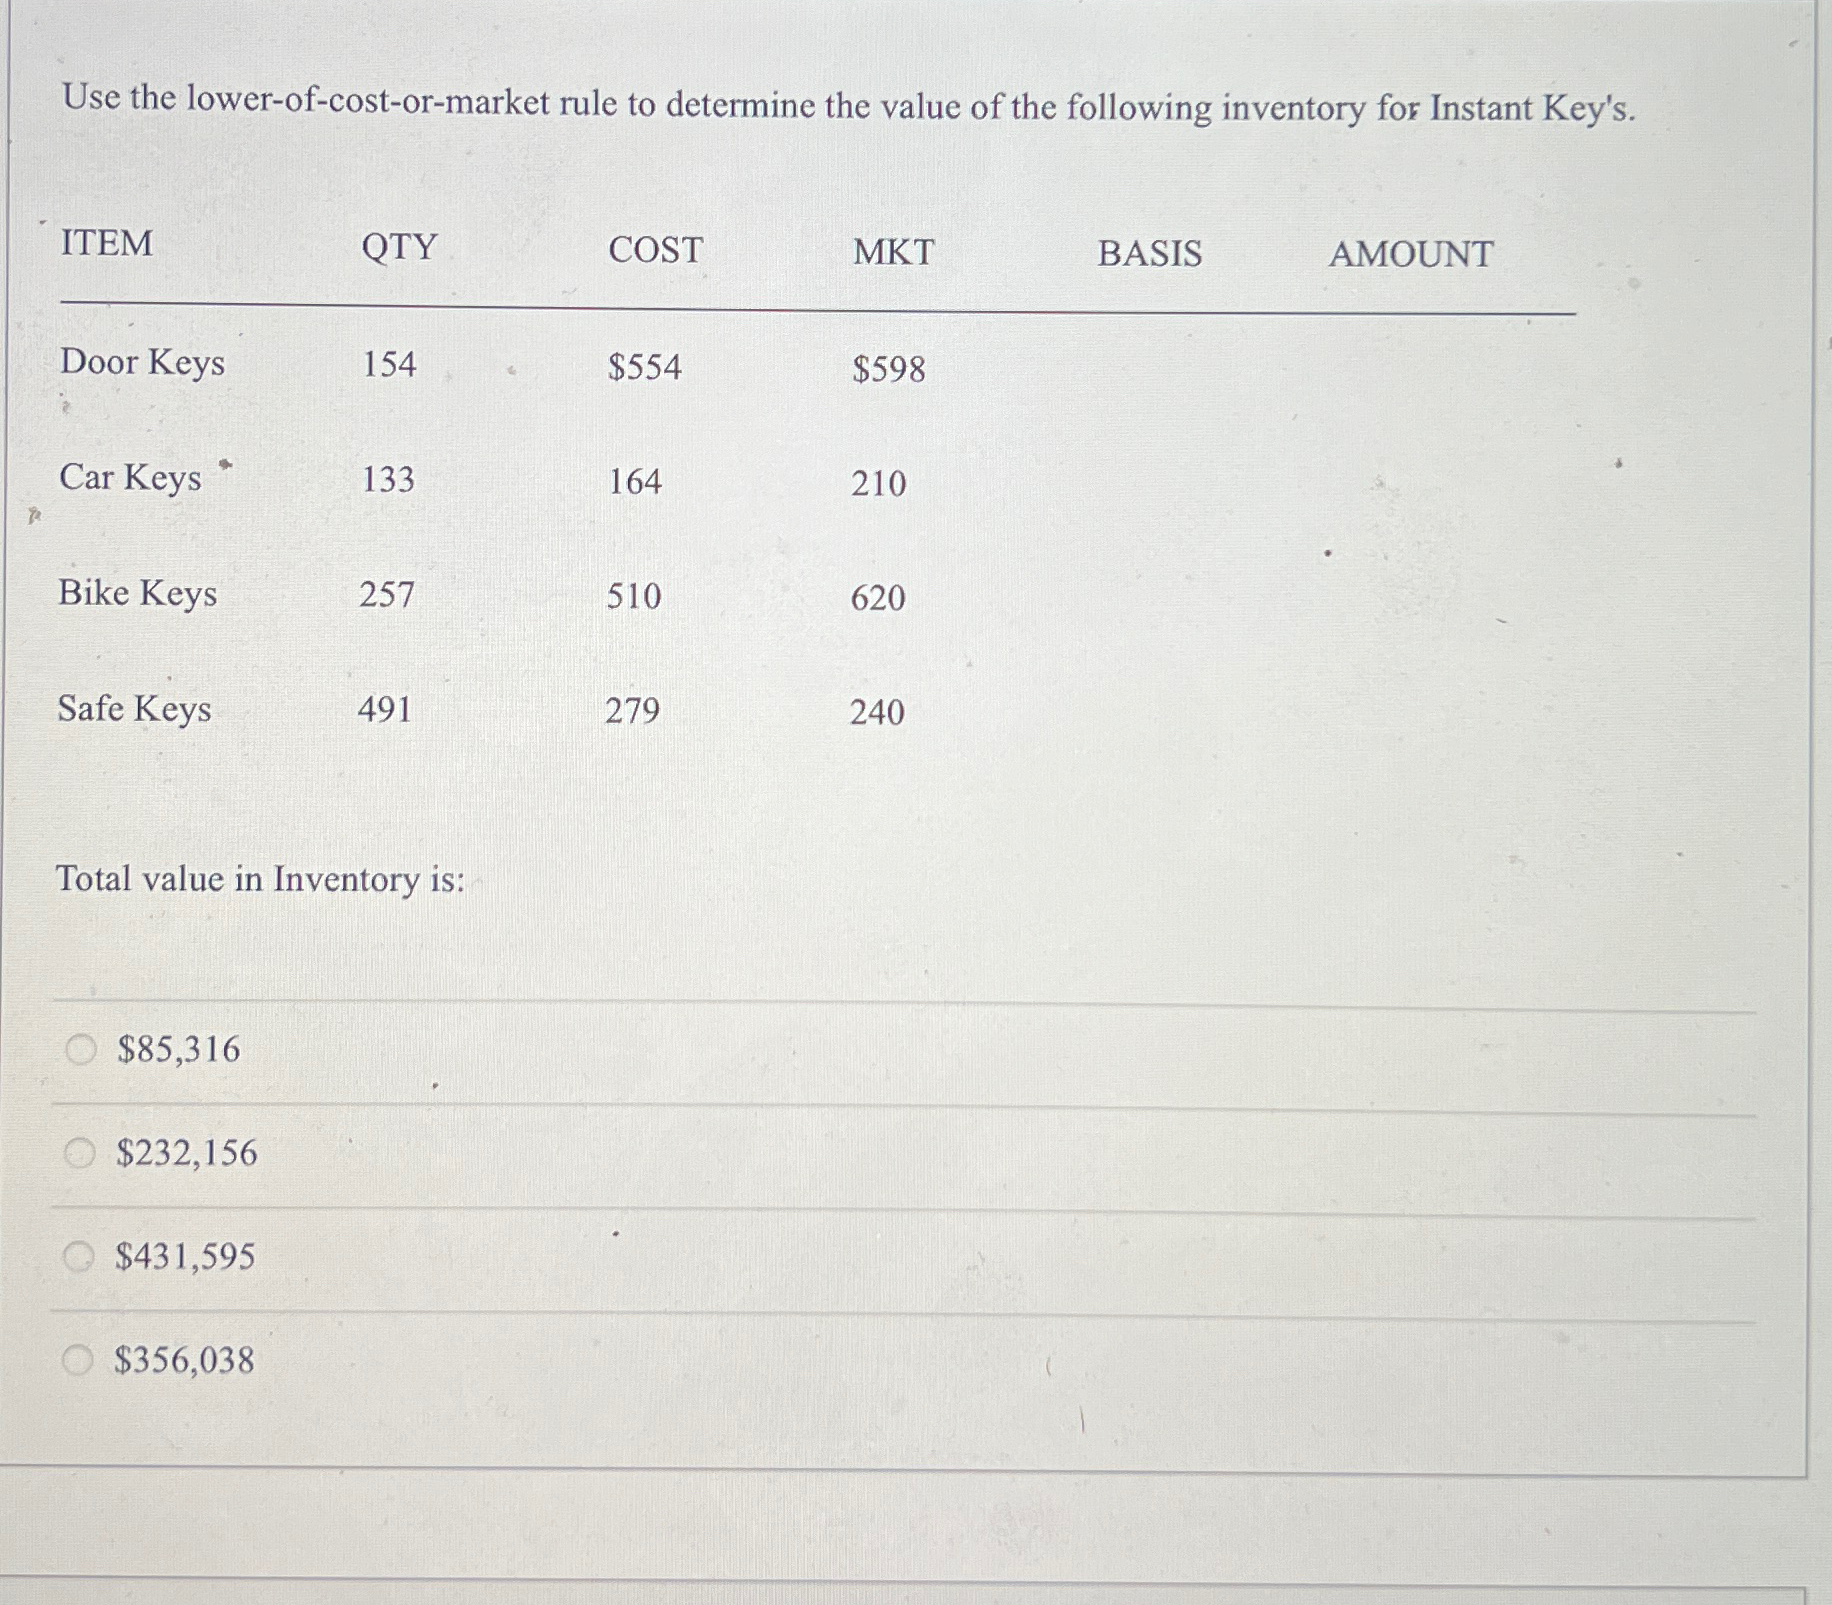Image resolution: width=1832 pixels, height=1605 pixels.
Task: Click the BASIS column header
Action: [1150, 254]
